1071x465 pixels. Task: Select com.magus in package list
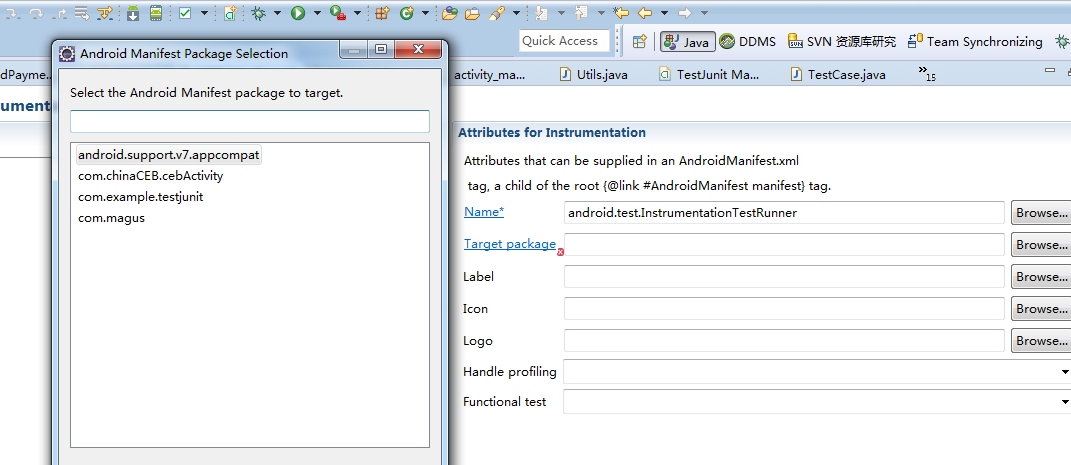pos(111,219)
